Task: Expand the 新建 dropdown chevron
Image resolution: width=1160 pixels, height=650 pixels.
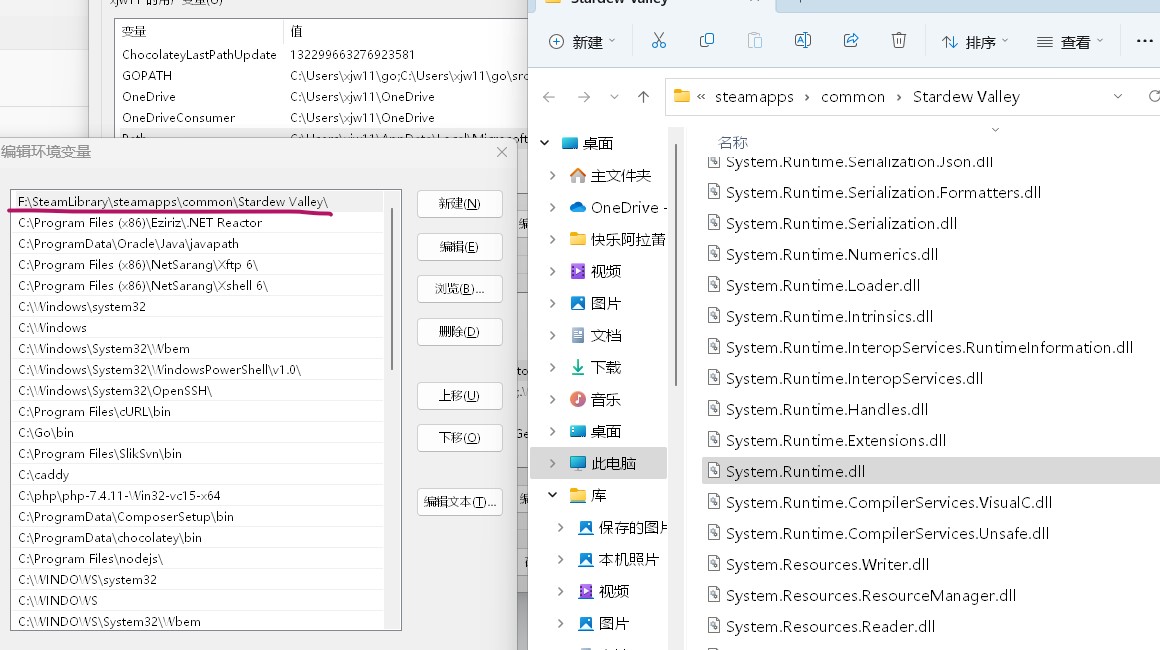Action: [x=614, y=40]
